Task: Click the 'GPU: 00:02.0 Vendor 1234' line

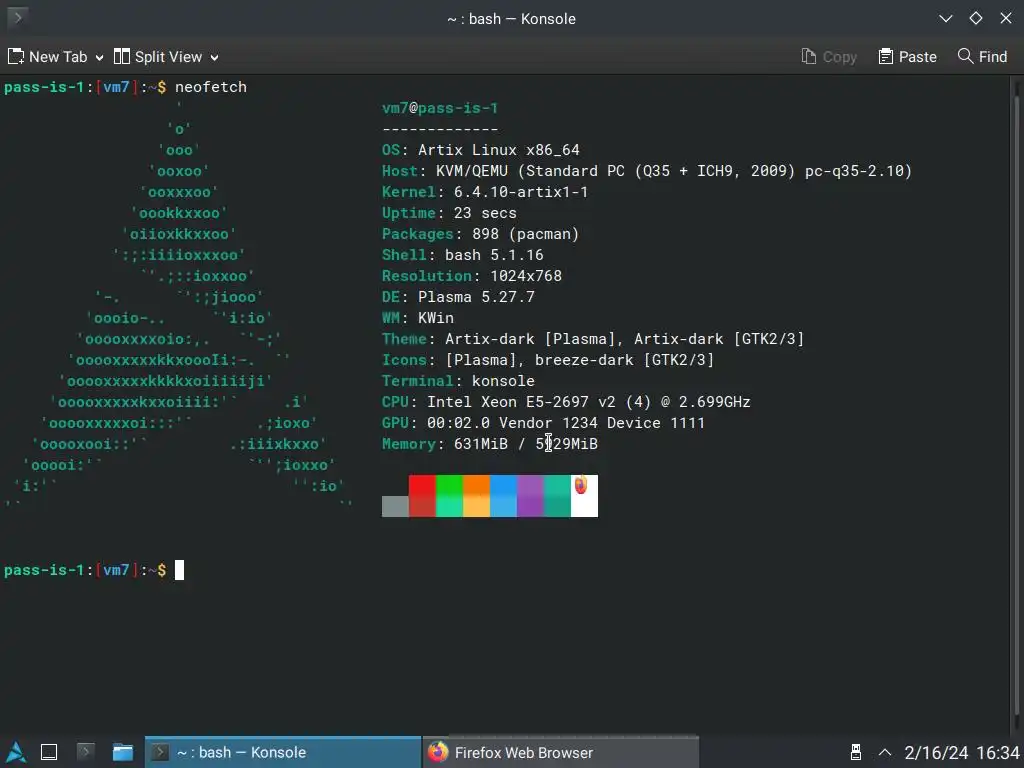Action: (x=543, y=423)
